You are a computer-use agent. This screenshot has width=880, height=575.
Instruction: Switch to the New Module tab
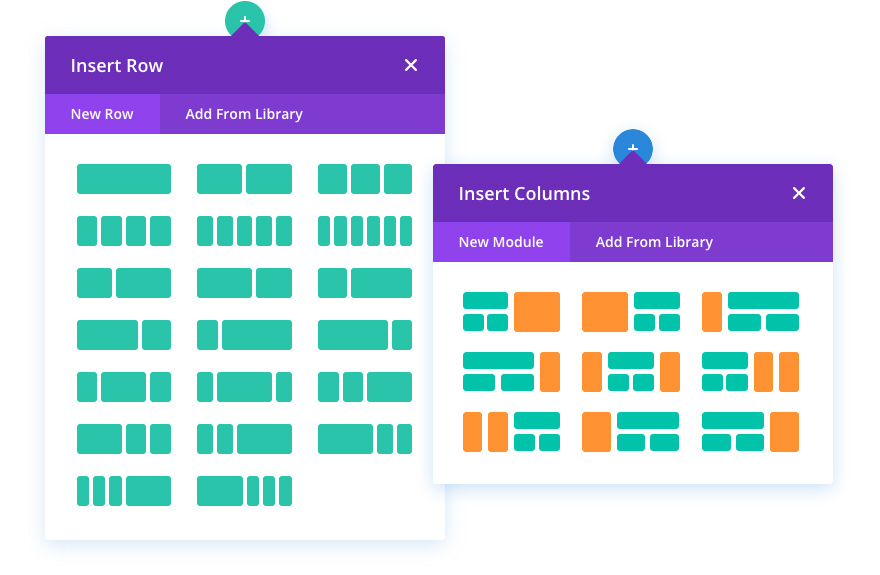click(501, 242)
